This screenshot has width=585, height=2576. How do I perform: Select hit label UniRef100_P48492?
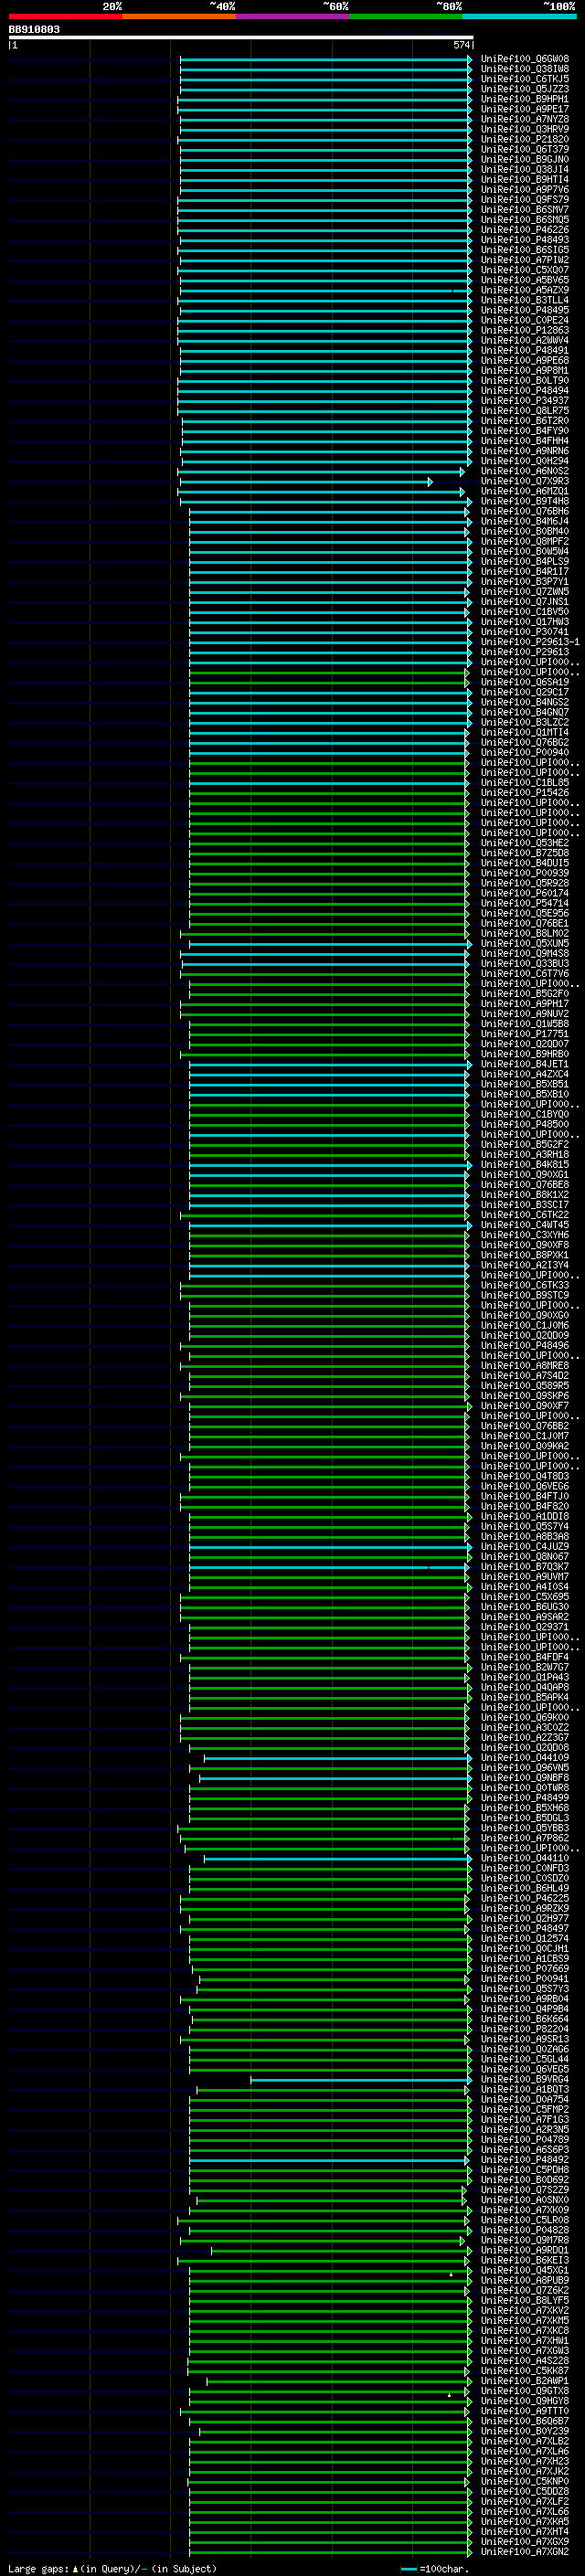(525, 2160)
